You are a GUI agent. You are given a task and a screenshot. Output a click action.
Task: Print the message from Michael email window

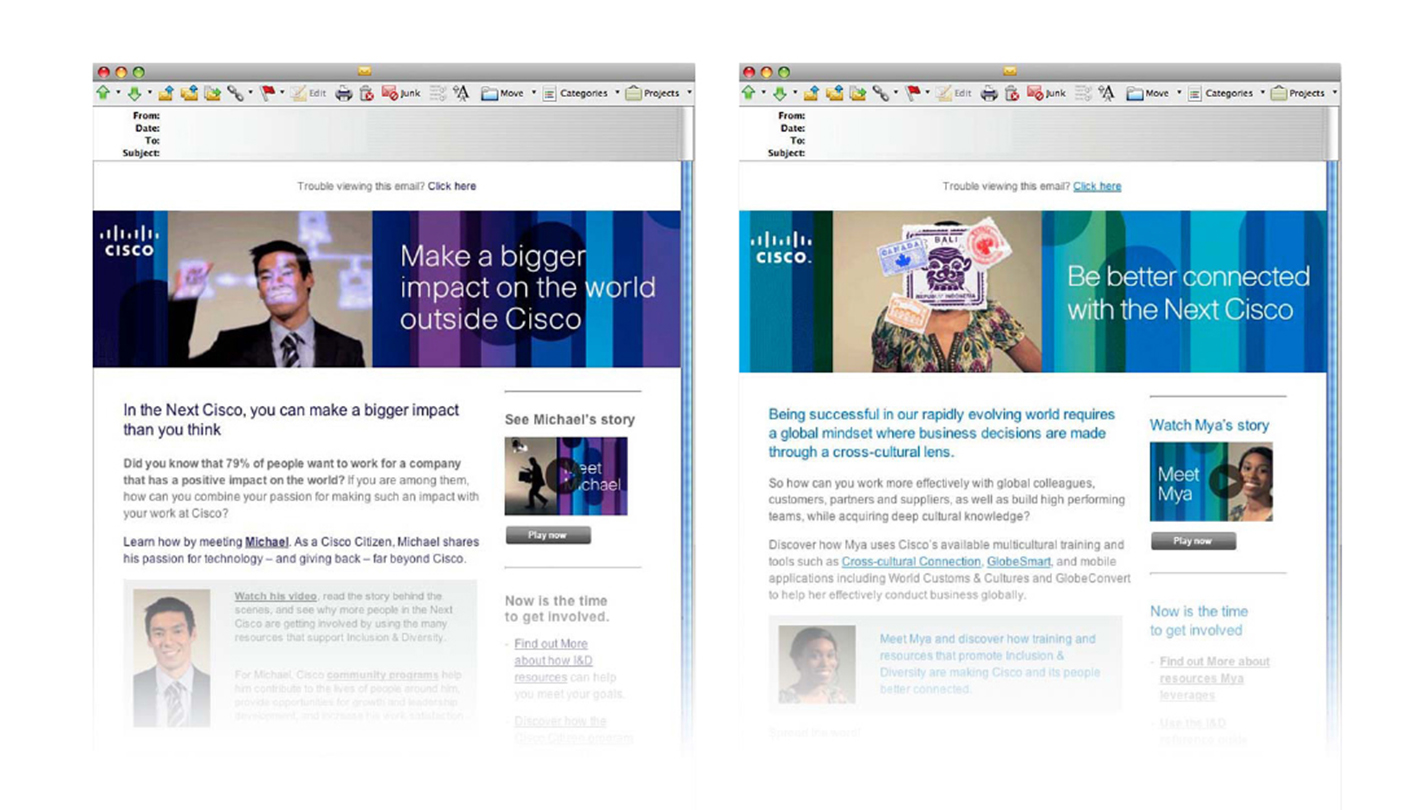pos(344,93)
